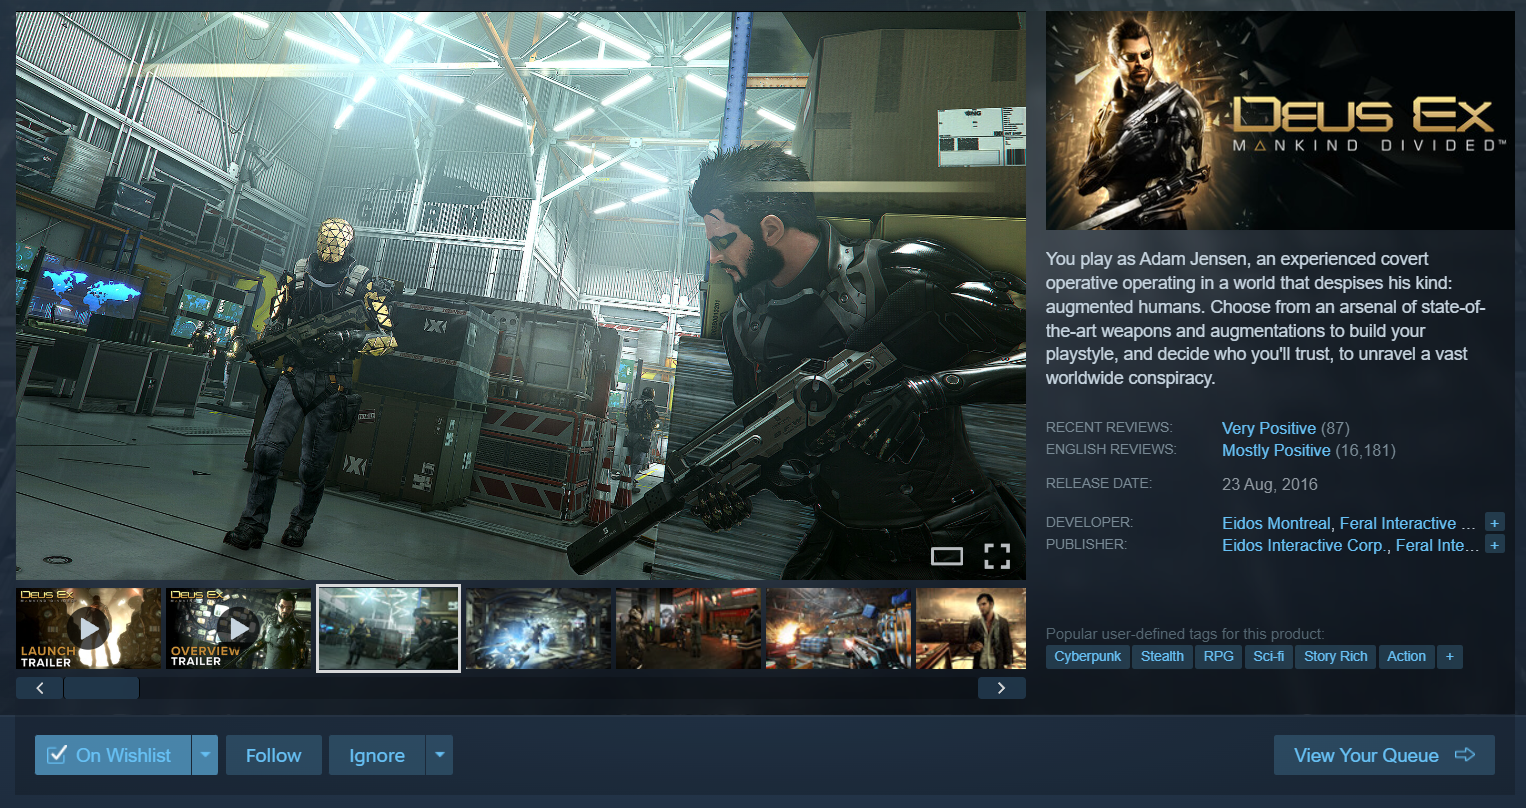
Task: Expand the full developer list
Action: pyautogui.click(x=1494, y=523)
